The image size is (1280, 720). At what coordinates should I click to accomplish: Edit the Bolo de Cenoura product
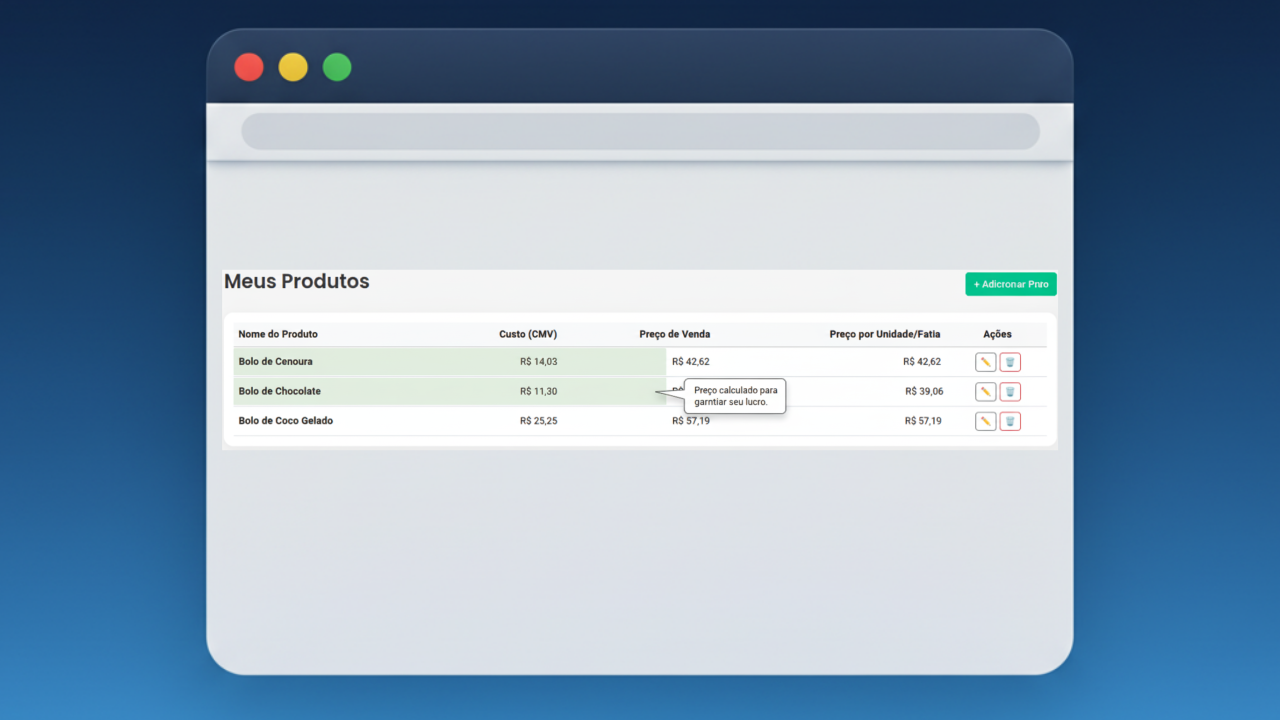click(x=985, y=362)
